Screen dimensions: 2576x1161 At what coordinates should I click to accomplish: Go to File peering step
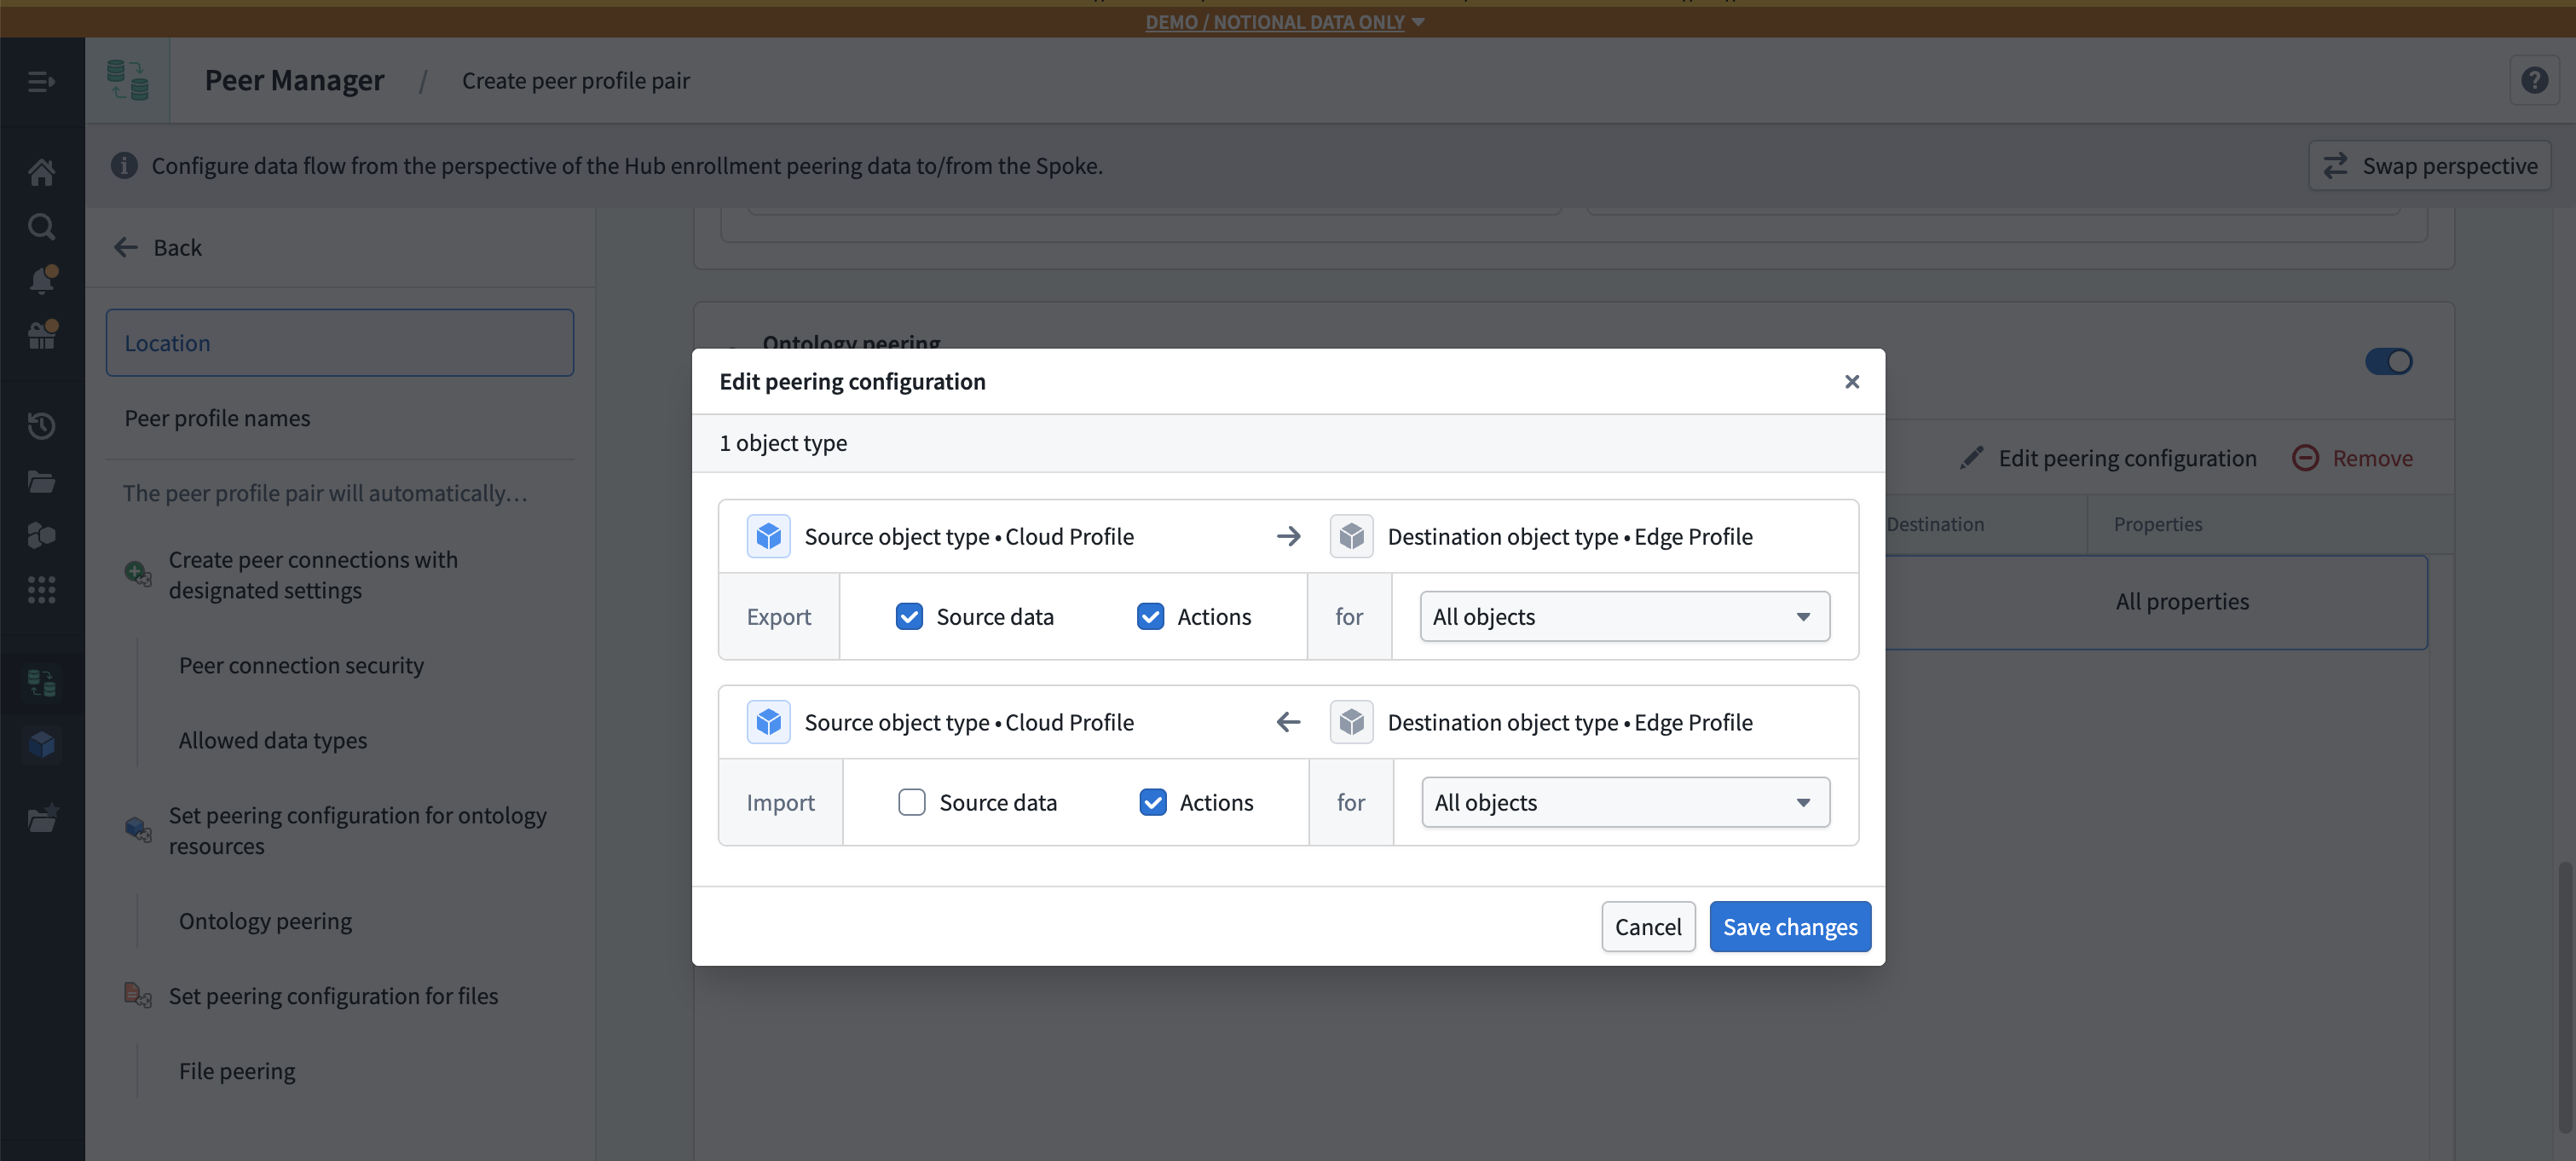point(237,1071)
